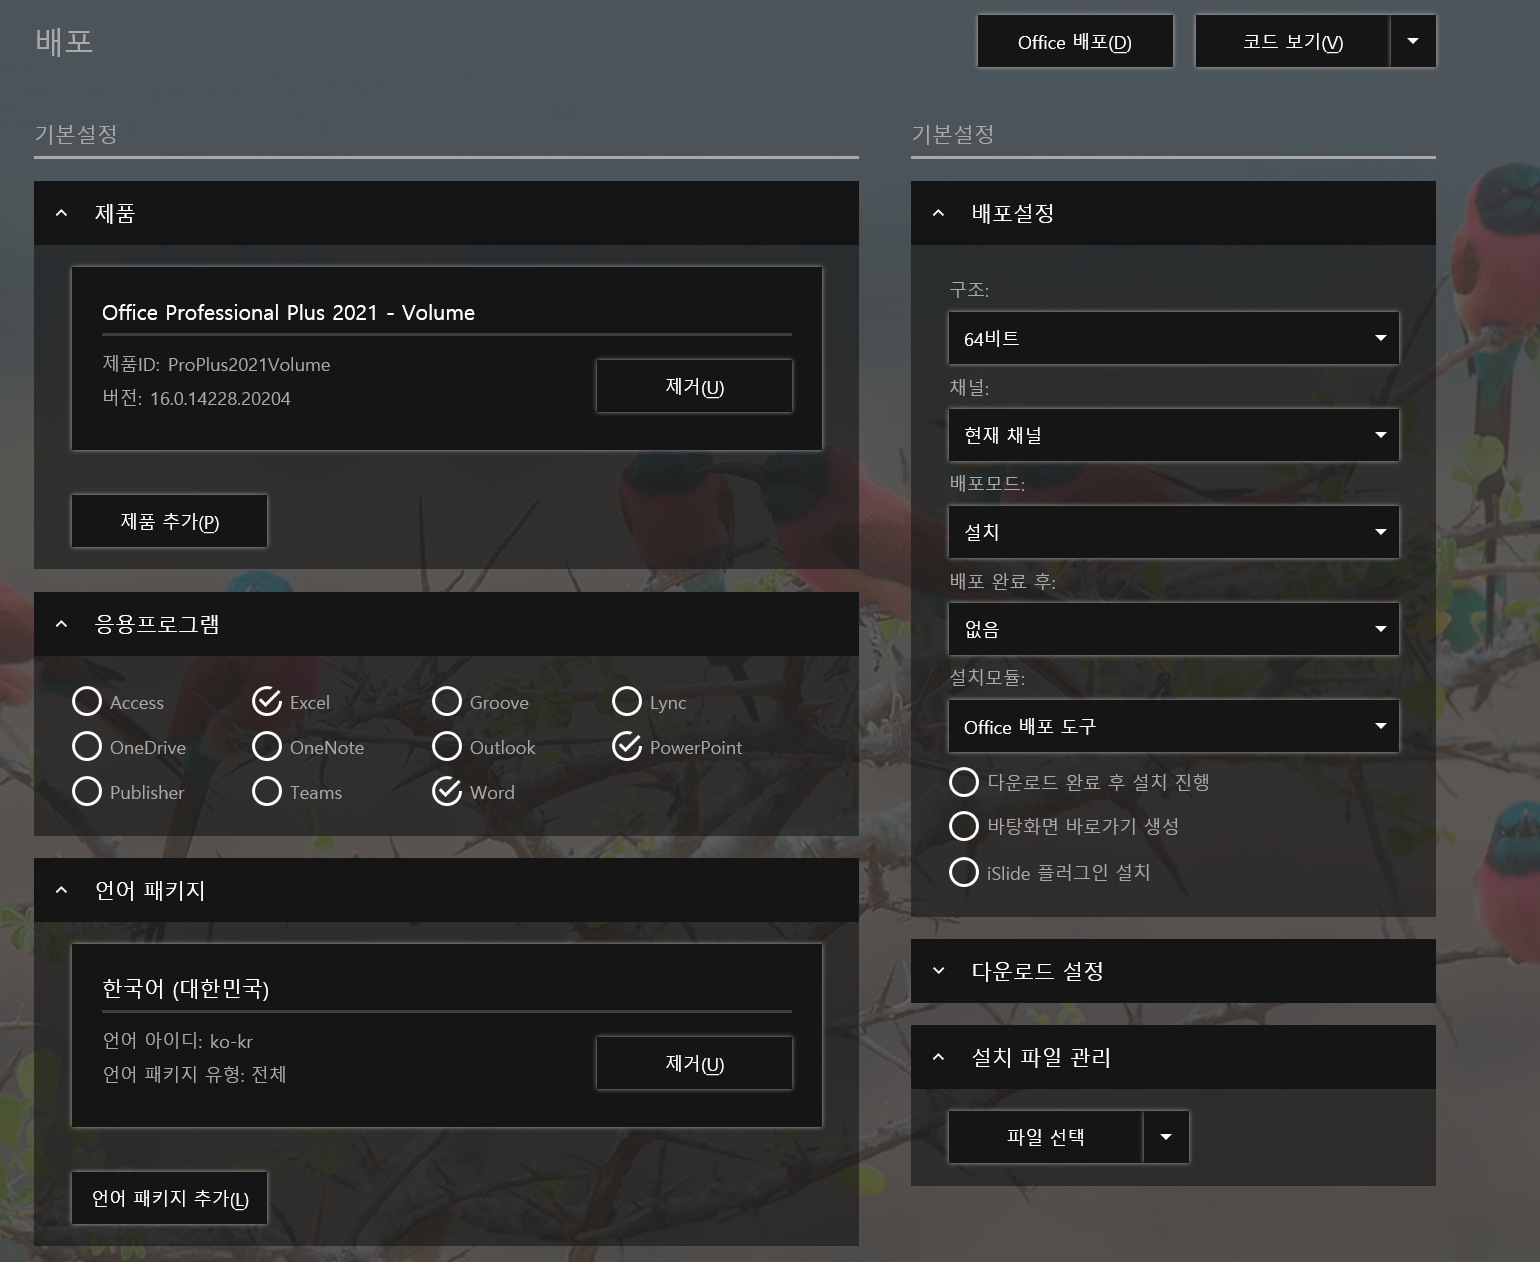Open the 채널 dropdown showing 현재 채널

(1173, 435)
